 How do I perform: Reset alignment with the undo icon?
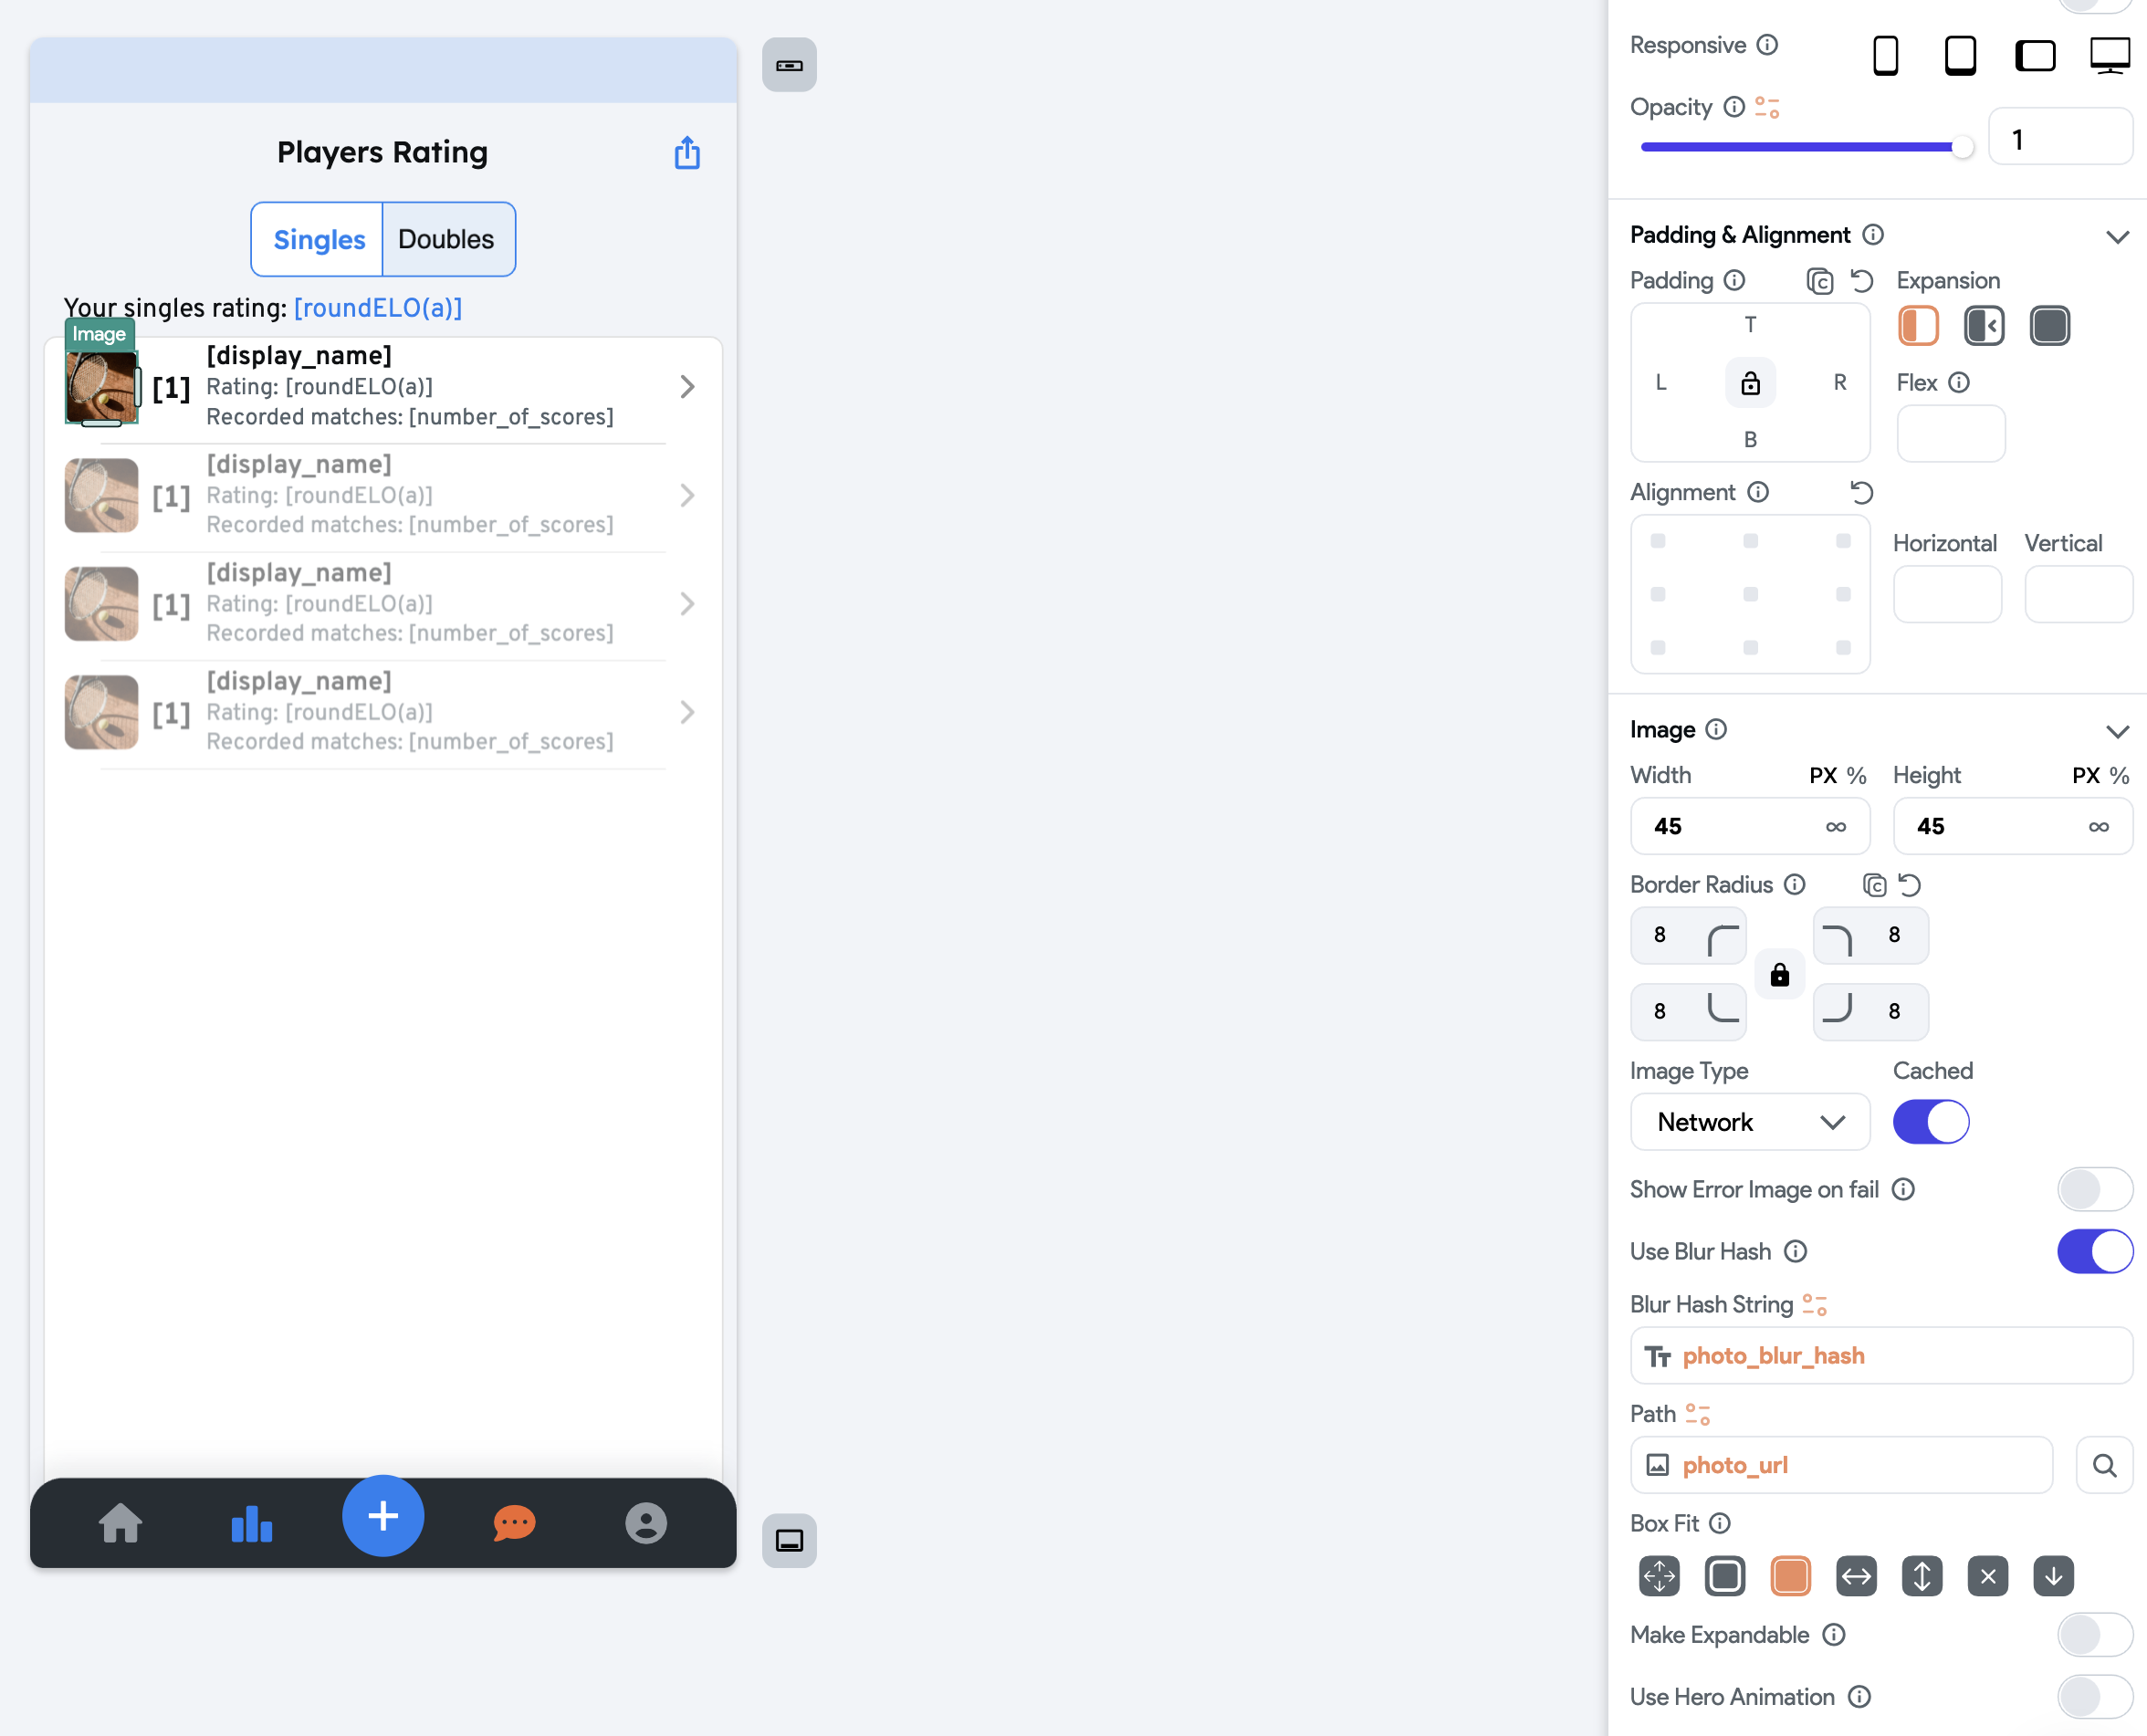pyautogui.click(x=1861, y=492)
